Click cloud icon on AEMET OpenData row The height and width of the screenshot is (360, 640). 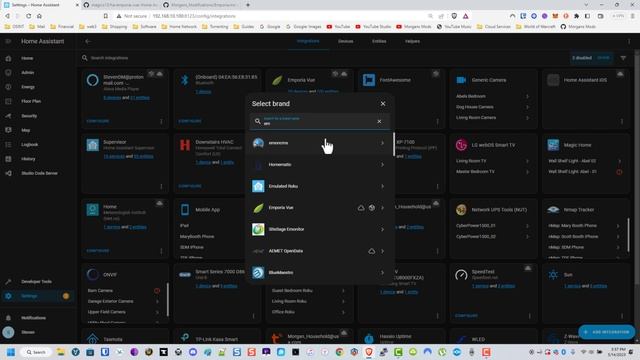371,251
